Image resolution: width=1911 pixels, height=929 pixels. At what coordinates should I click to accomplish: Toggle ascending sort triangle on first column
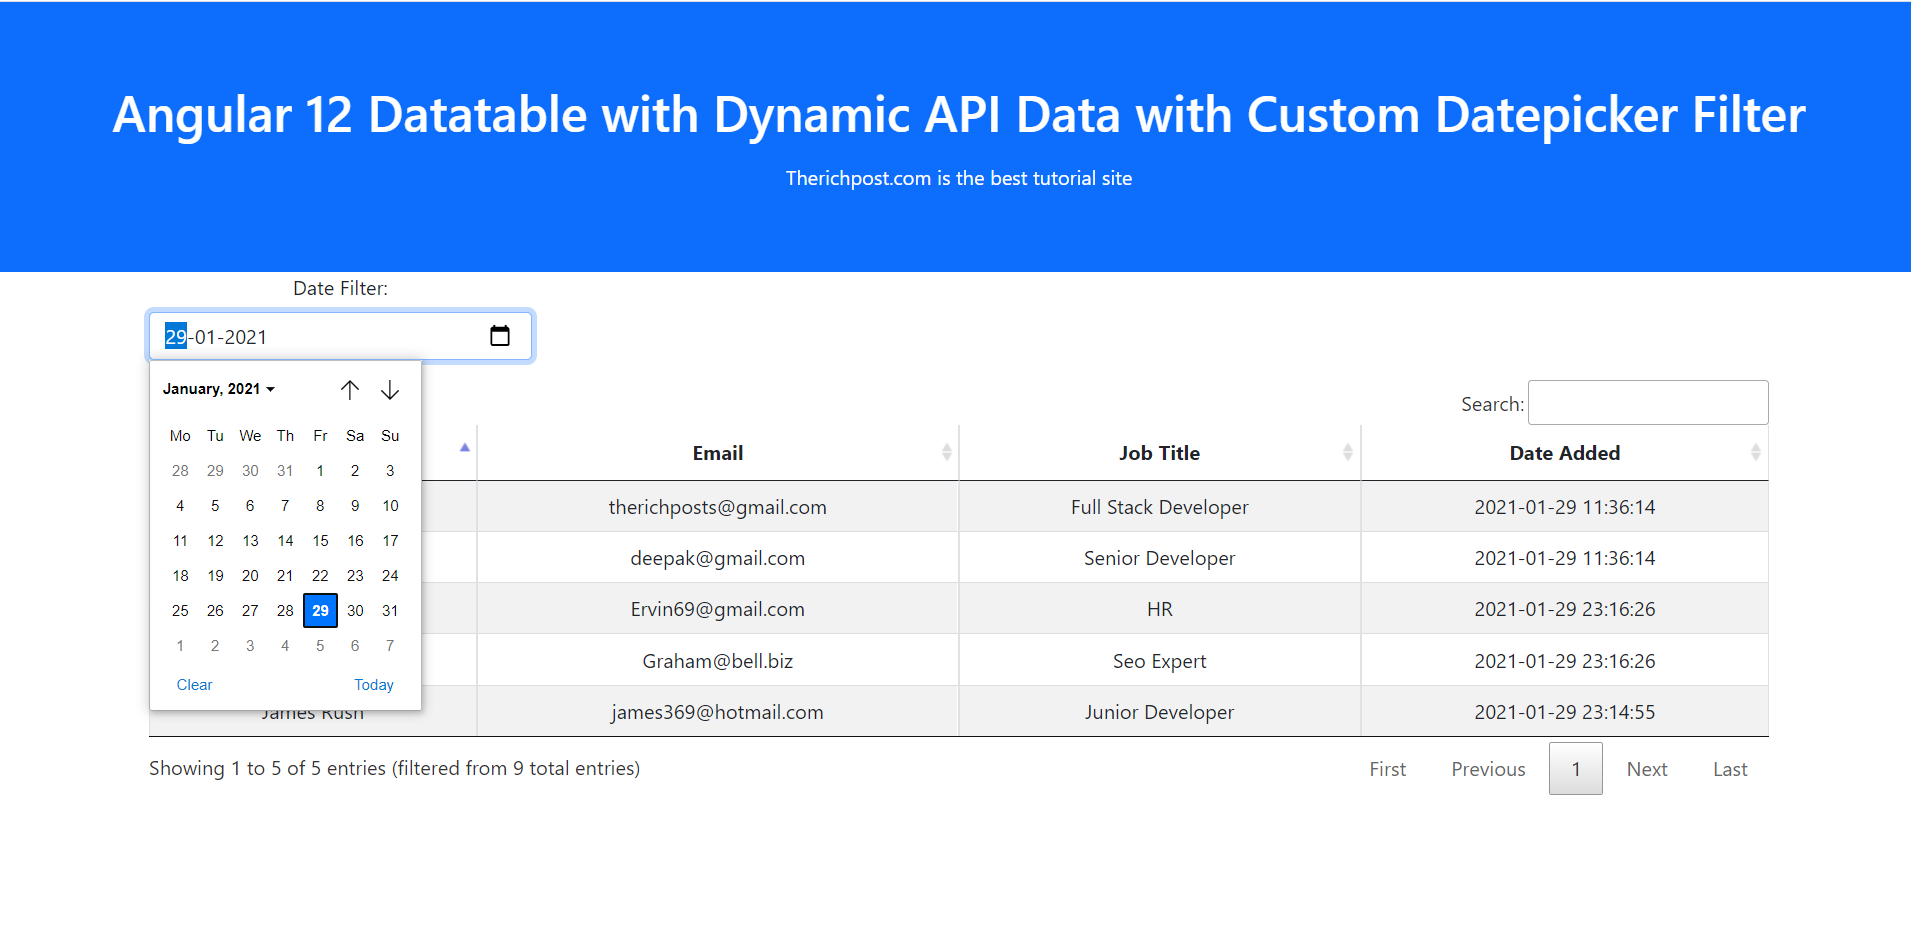(465, 448)
